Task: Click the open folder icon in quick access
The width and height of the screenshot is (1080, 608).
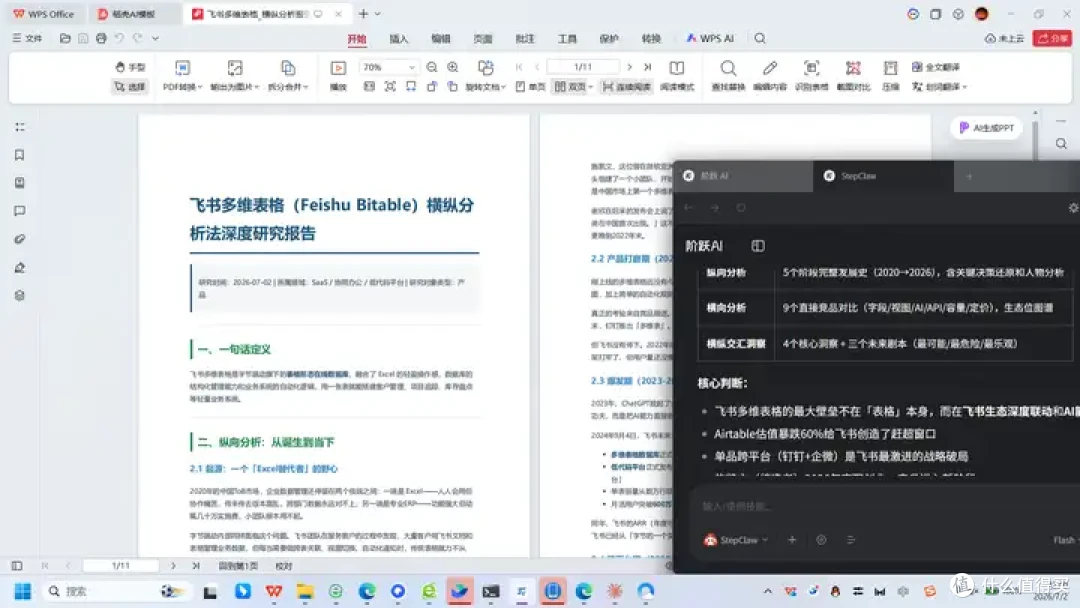Action: point(65,39)
